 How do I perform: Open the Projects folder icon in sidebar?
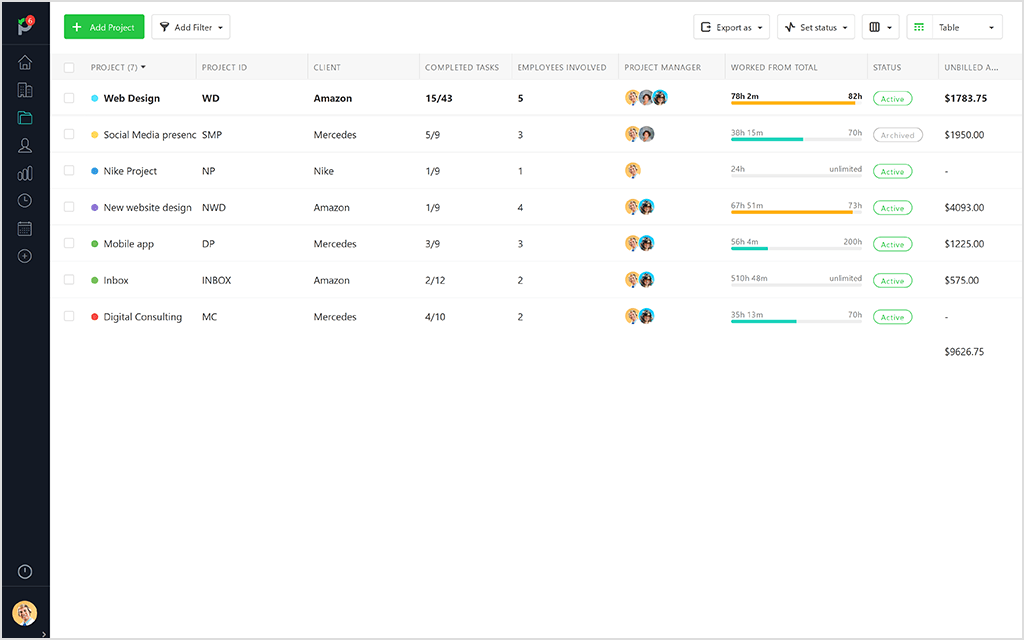coord(24,117)
